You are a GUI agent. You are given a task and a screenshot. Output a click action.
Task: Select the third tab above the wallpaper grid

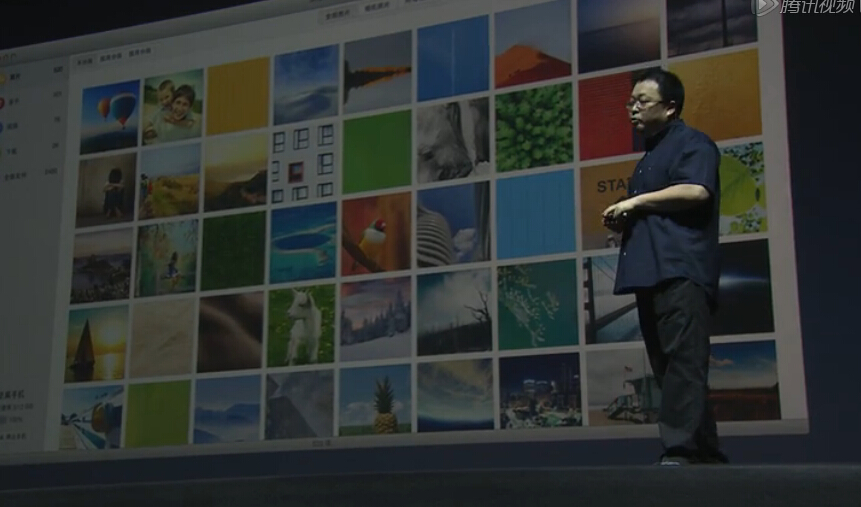pos(139,53)
